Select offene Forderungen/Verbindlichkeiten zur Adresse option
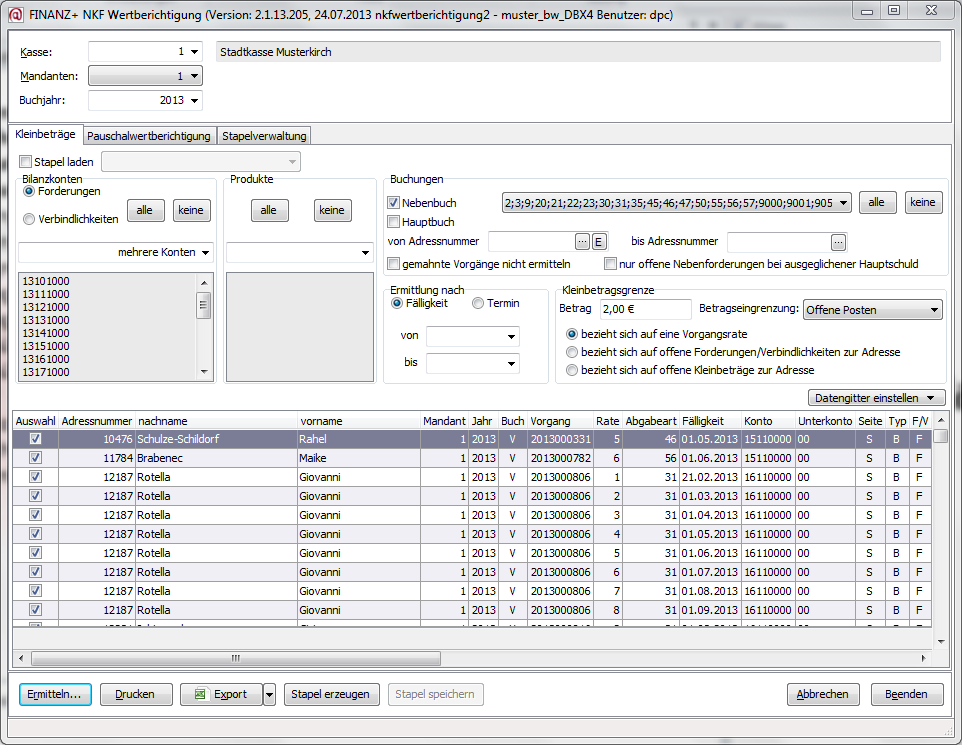 572,352
